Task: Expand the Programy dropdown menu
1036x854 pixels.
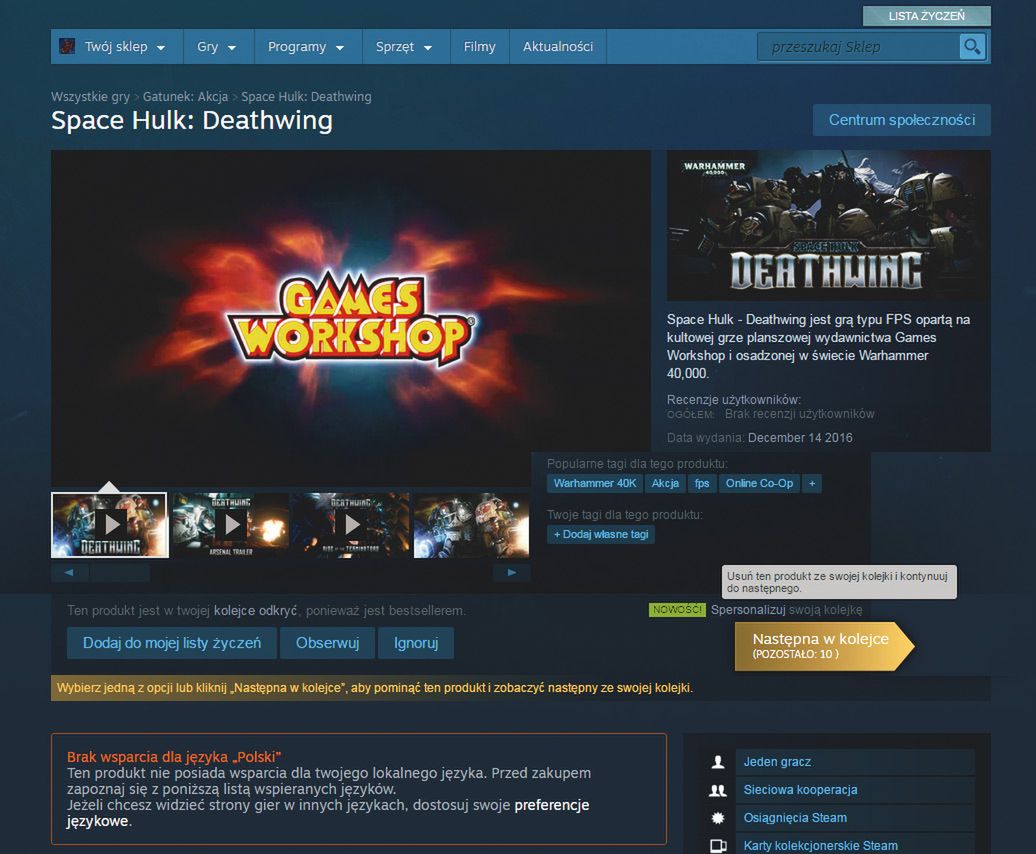Action: click(307, 47)
